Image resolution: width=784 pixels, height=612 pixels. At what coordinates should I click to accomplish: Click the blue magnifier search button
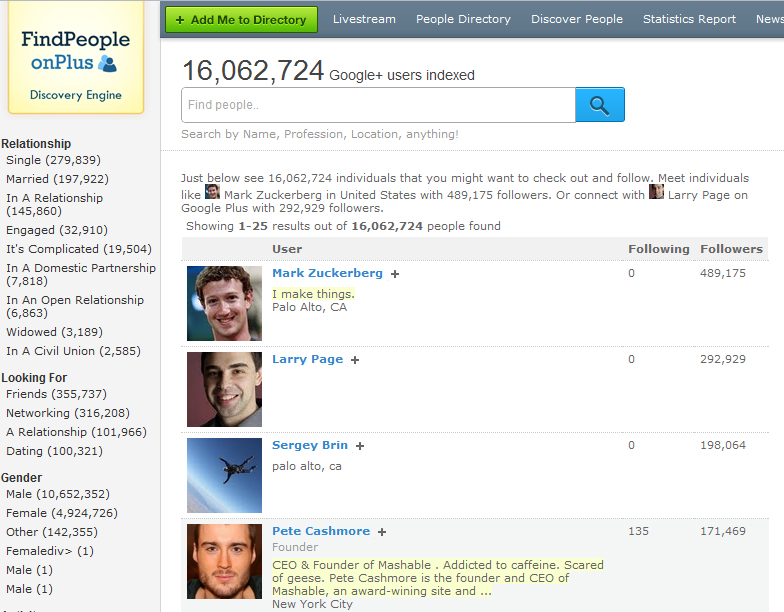600,105
